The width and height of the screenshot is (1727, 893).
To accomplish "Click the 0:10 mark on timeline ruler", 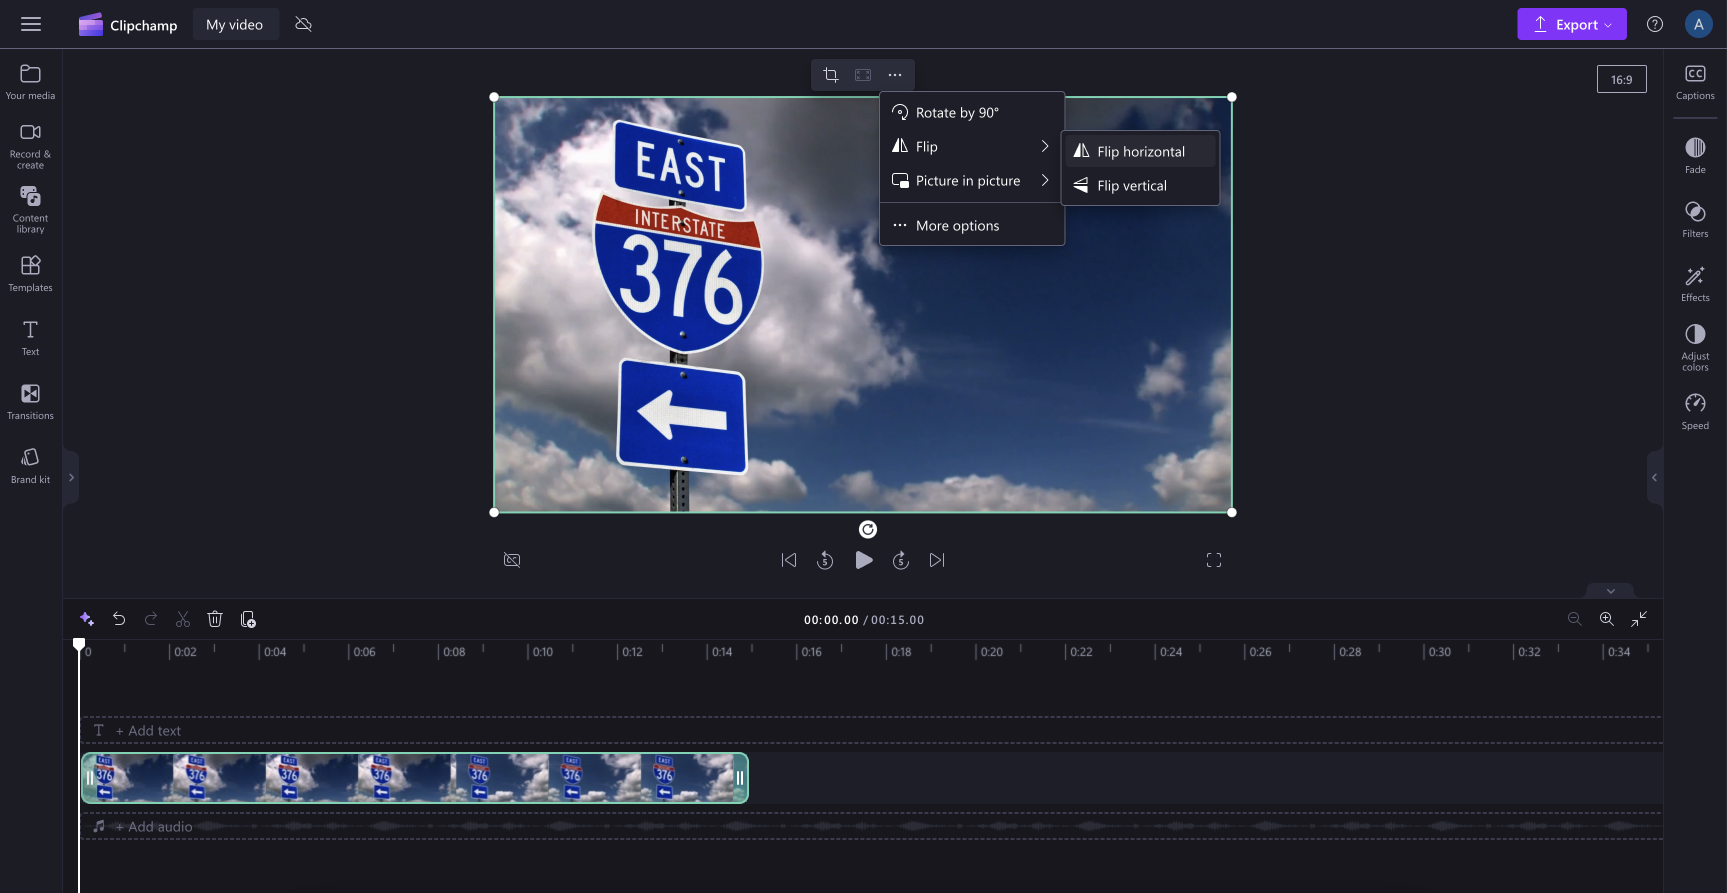I will click(x=542, y=652).
